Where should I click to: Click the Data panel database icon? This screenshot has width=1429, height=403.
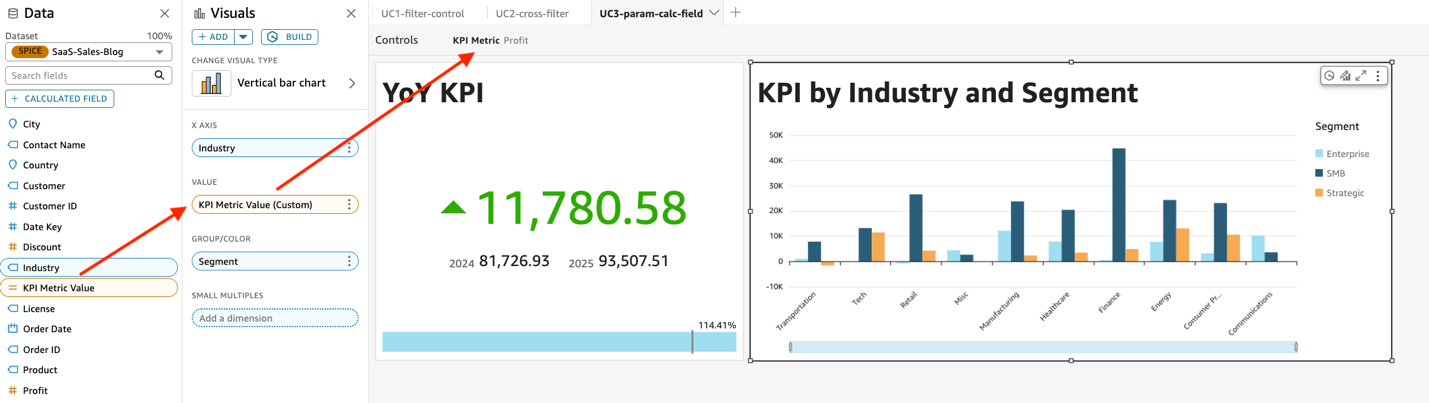13,14
